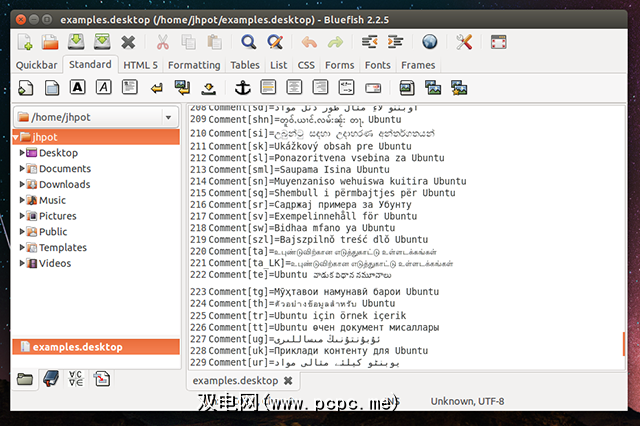Paste from clipboard toolbar icon
Viewport: 640px width, 426px height.
pyautogui.click(x=214, y=42)
